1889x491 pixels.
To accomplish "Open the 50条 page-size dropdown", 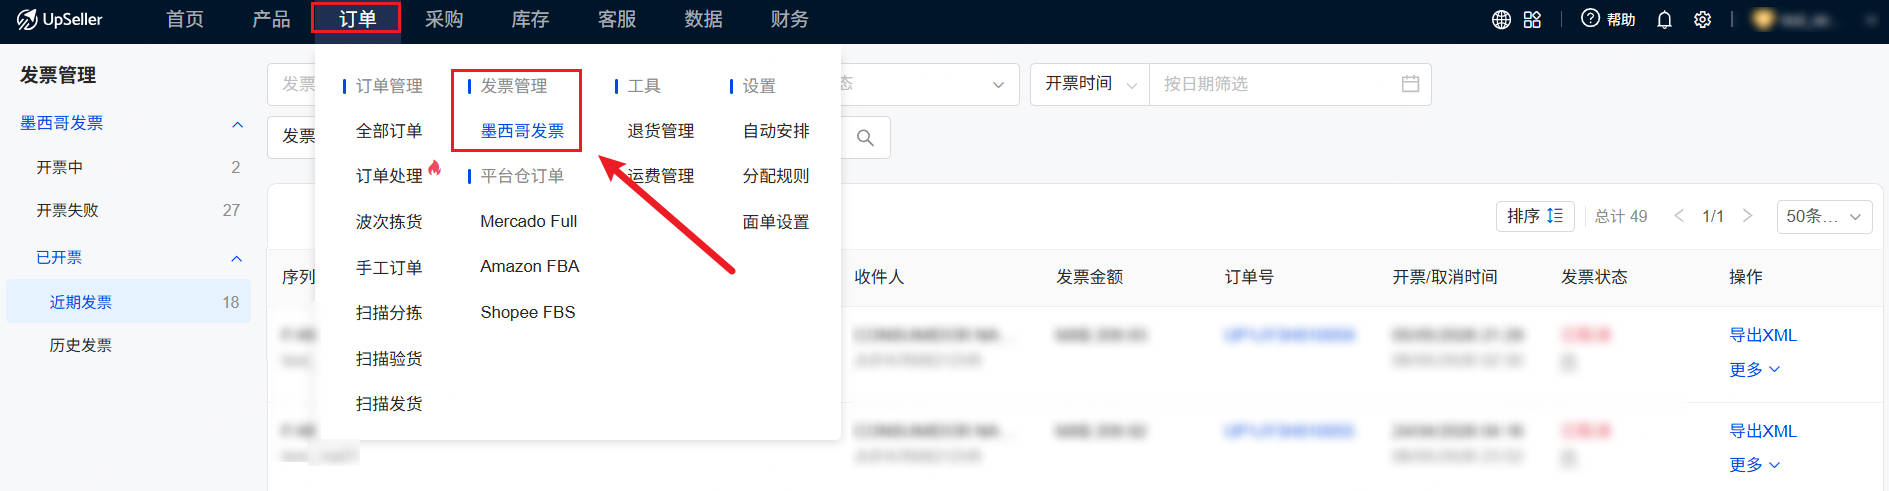I will coord(1823,216).
